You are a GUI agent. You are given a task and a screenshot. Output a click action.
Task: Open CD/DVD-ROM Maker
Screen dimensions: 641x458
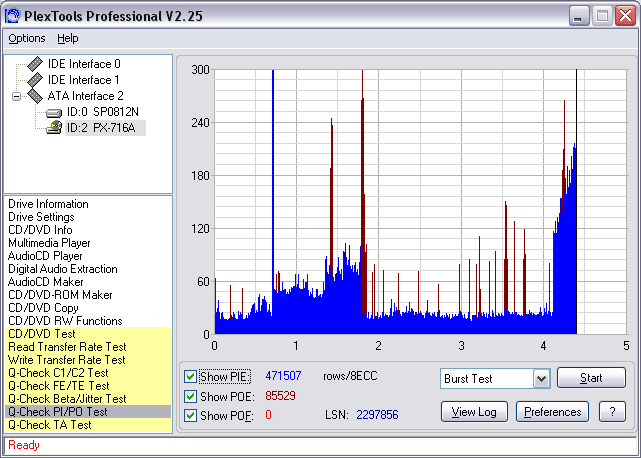pos(60,295)
